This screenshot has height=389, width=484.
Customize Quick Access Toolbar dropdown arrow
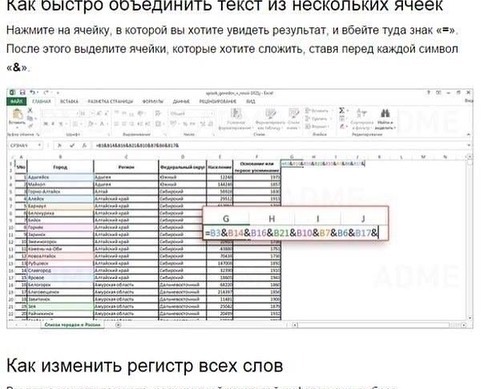pyautogui.click(x=57, y=92)
